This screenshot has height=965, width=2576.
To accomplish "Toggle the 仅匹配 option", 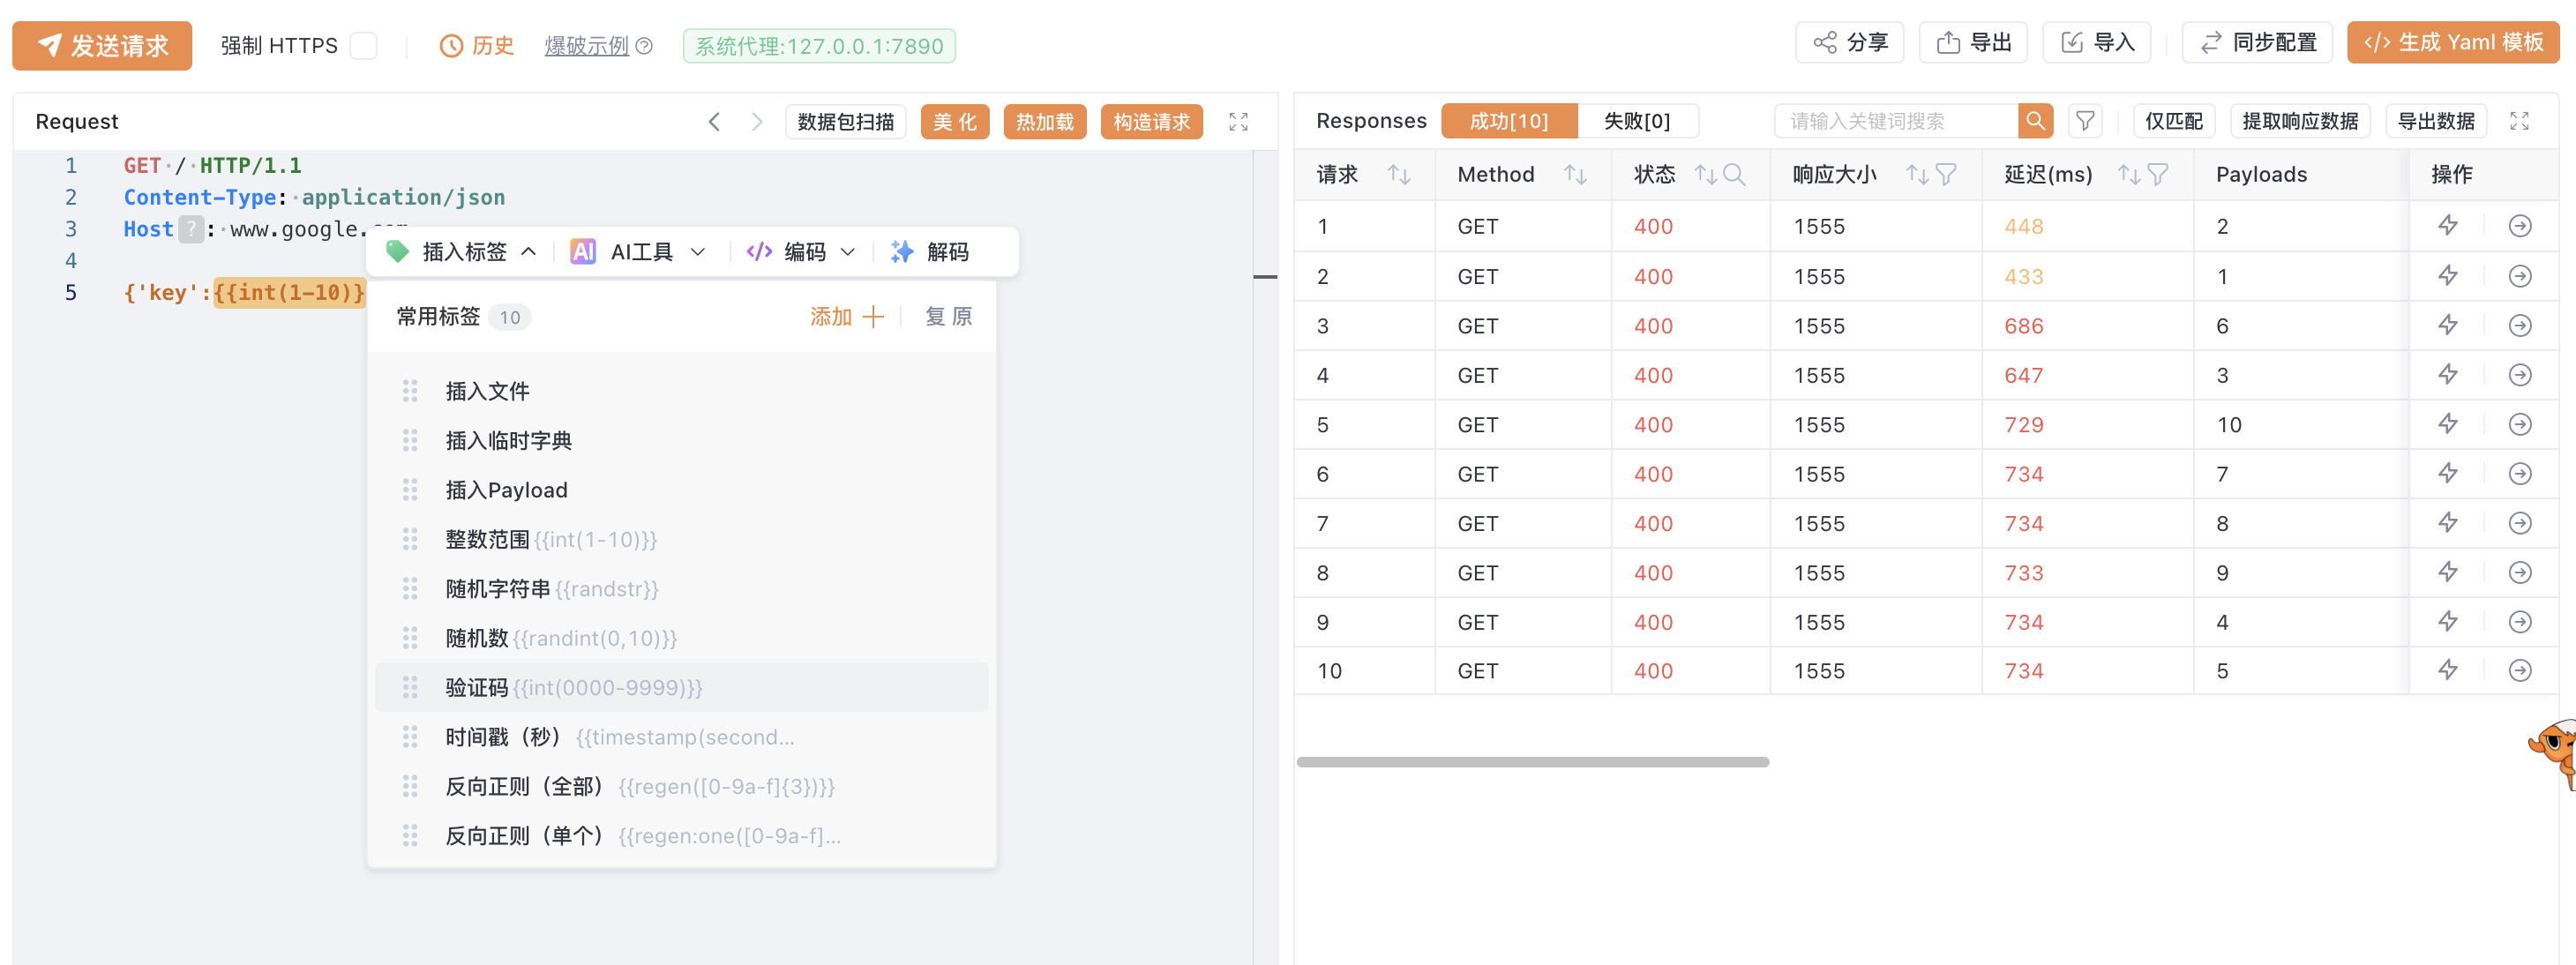I will [2172, 121].
